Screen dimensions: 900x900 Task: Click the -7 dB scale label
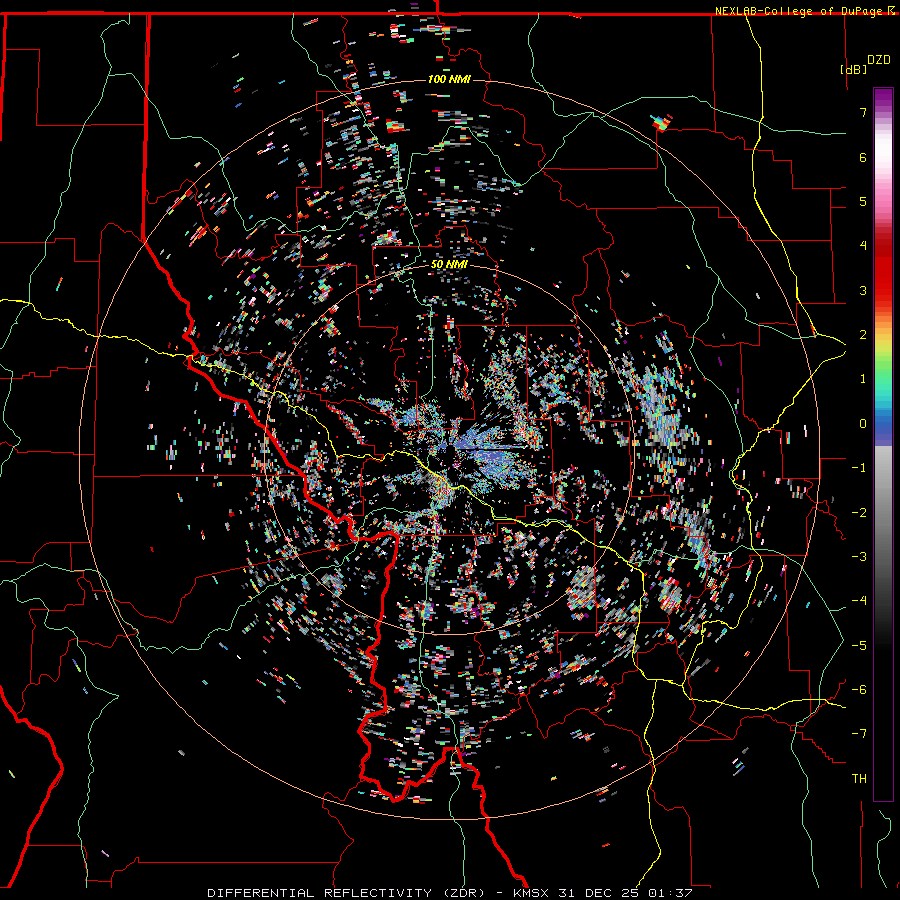[859, 734]
